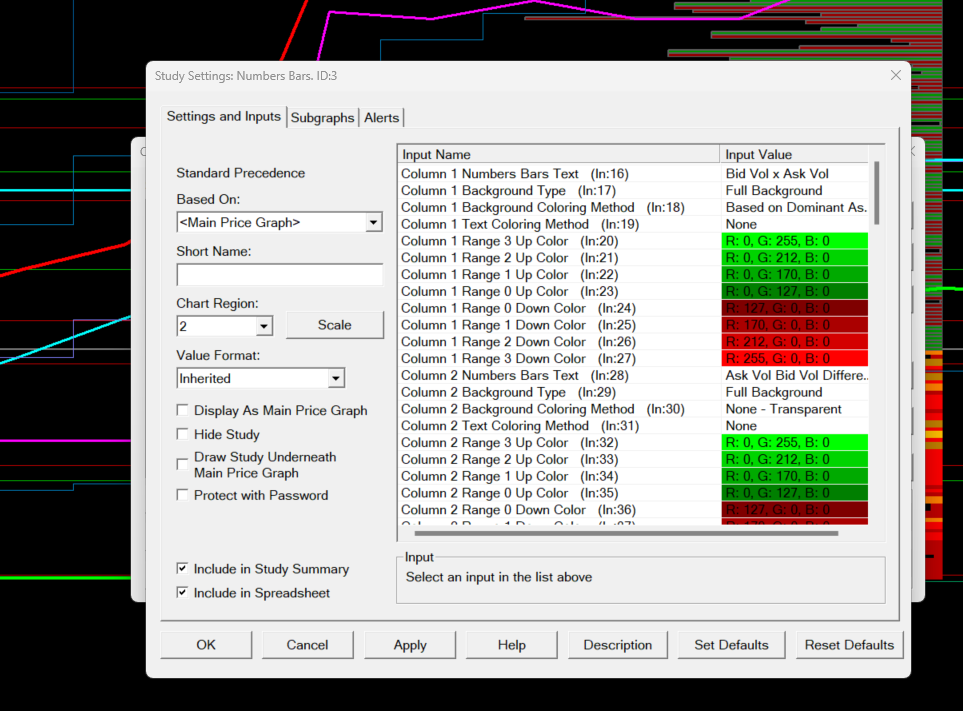The width and height of the screenshot is (963, 711).
Task: Switch to the Subgraphs tab
Action: (322, 118)
